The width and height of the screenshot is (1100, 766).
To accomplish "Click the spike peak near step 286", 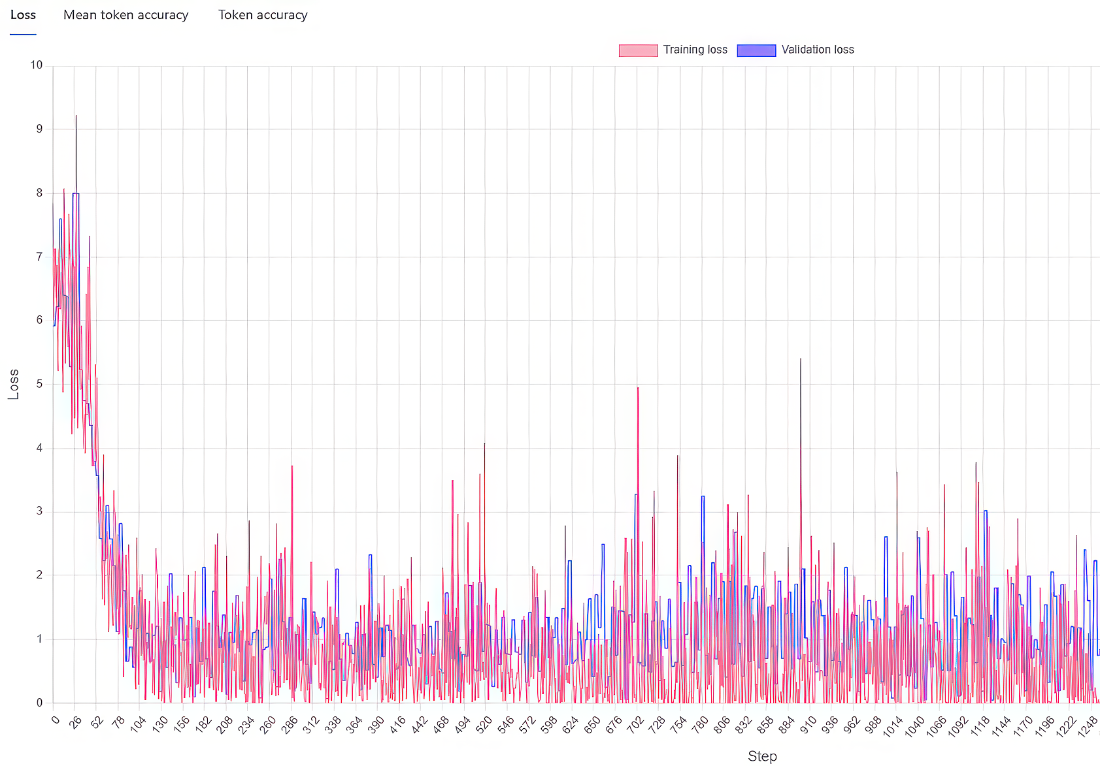I will pos(292,466).
